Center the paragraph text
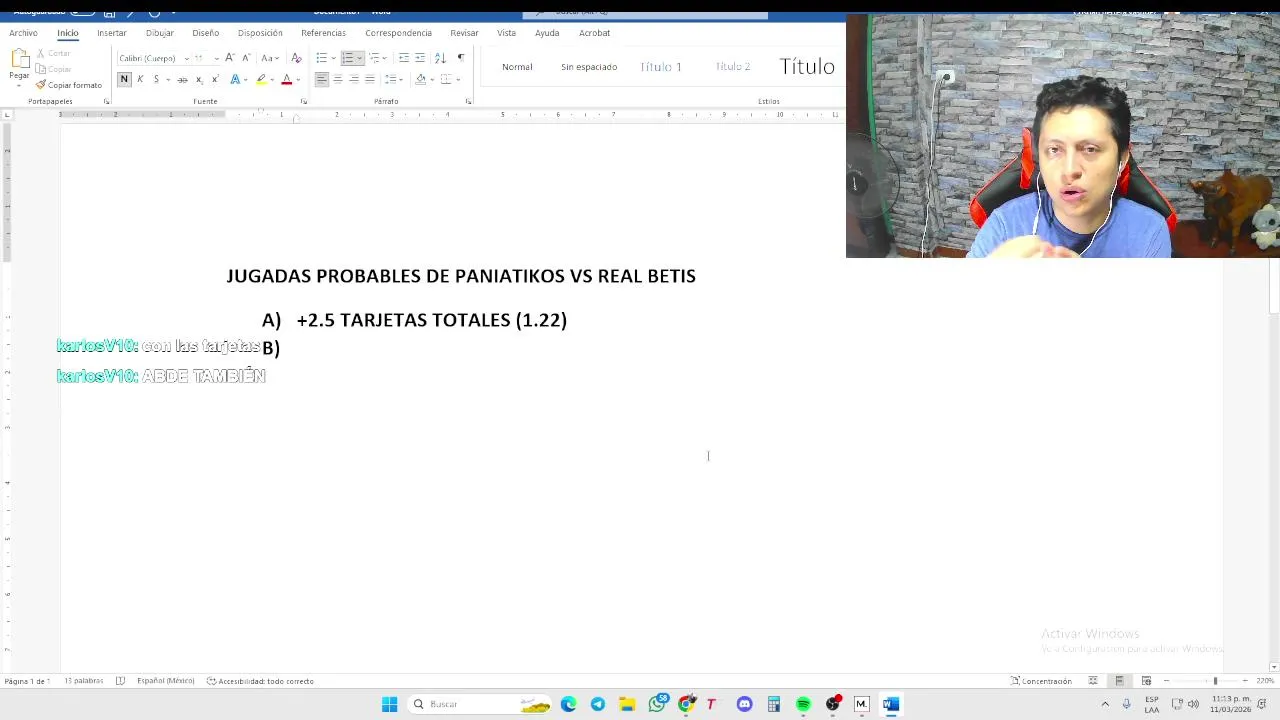This screenshot has width=1280, height=720. click(x=338, y=79)
